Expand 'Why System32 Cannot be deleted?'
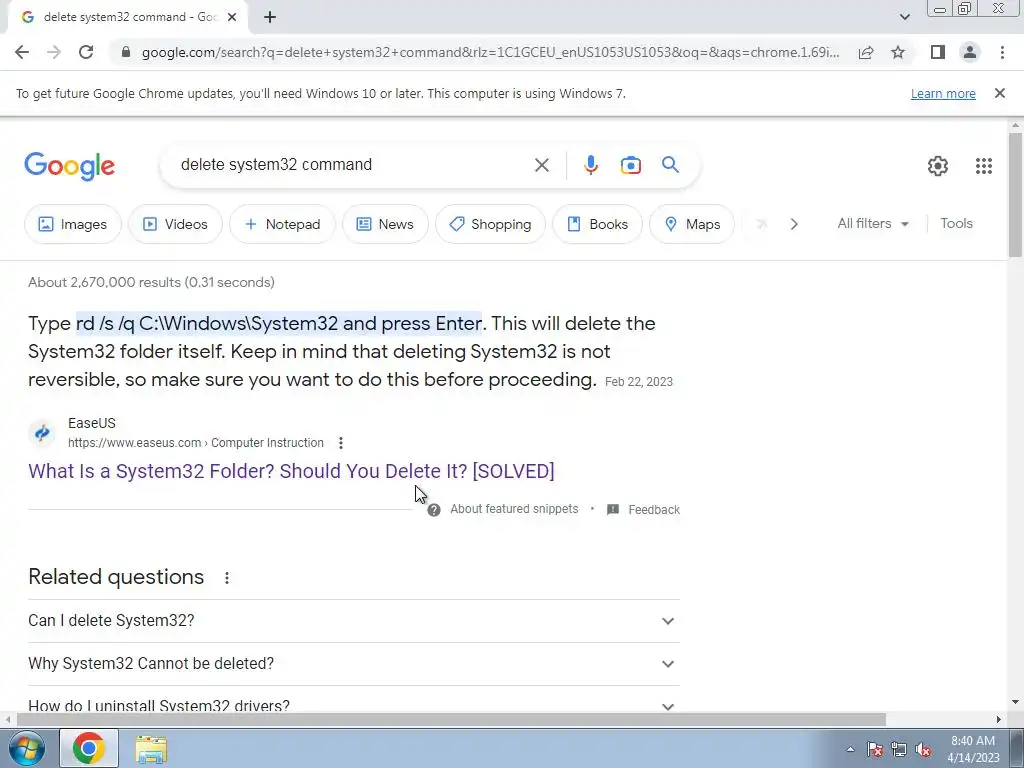This screenshot has width=1024, height=768. point(354,664)
